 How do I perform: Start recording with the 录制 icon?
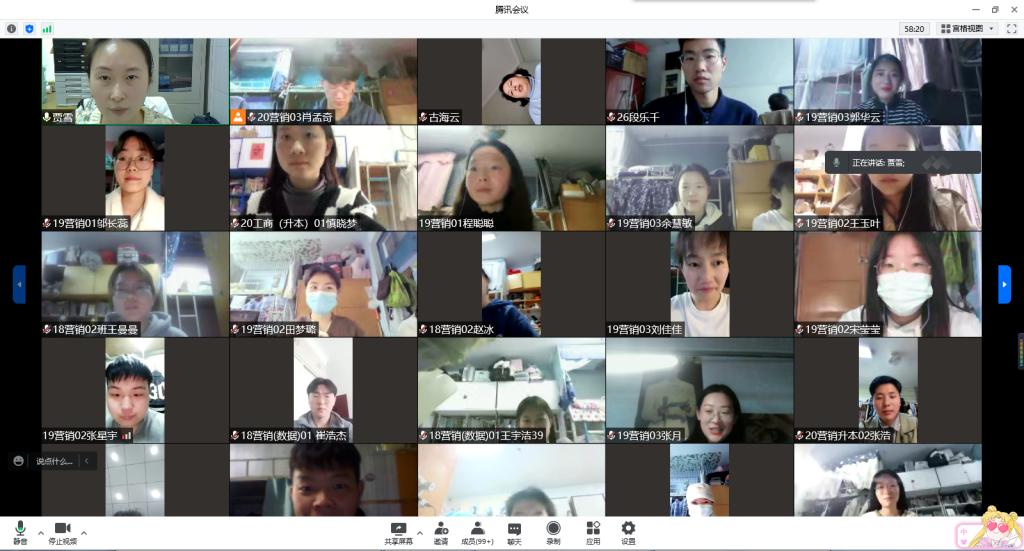(x=553, y=531)
